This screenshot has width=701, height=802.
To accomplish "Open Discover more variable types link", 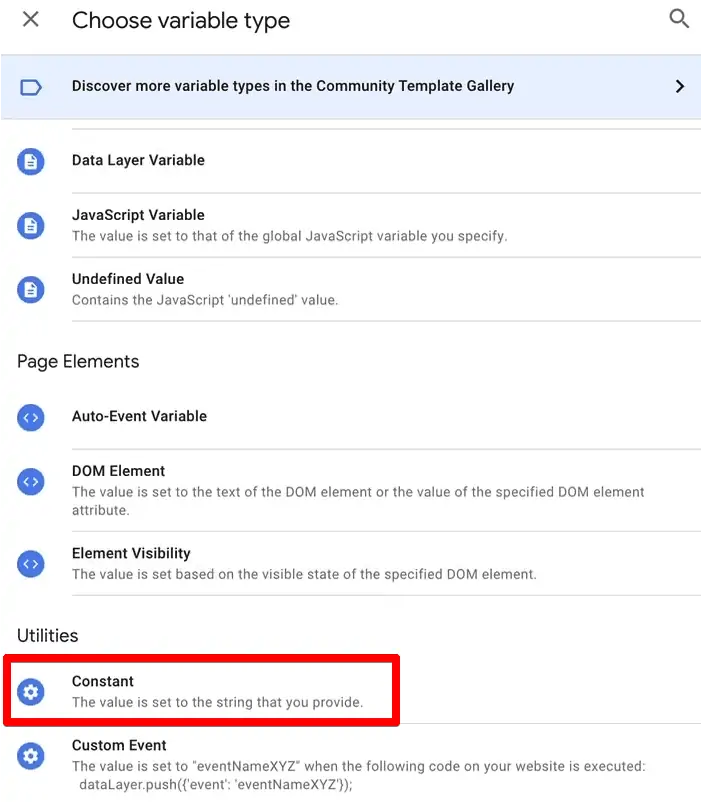I will [x=293, y=86].
